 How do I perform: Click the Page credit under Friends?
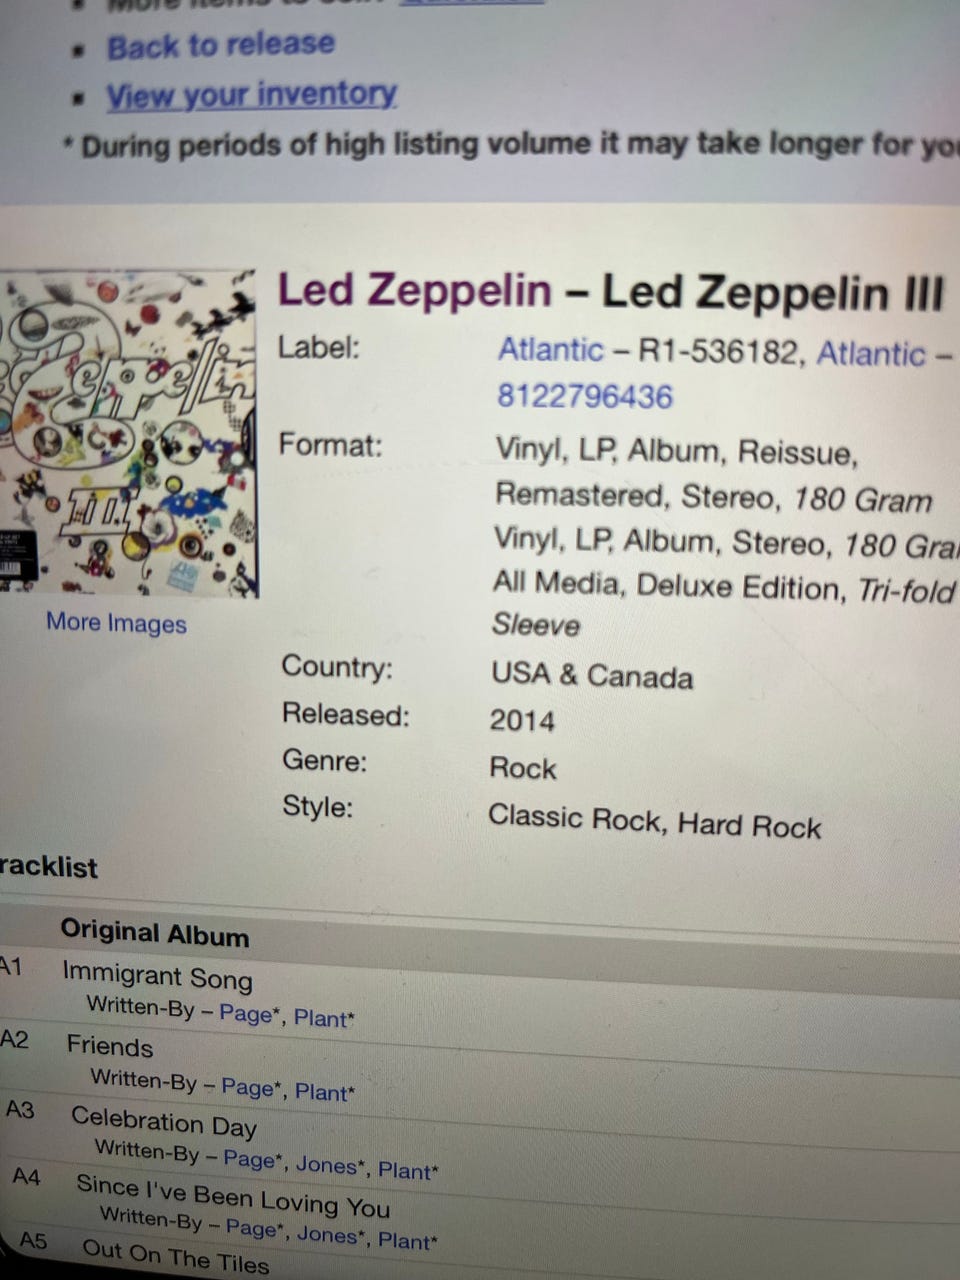pos(247,1087)
